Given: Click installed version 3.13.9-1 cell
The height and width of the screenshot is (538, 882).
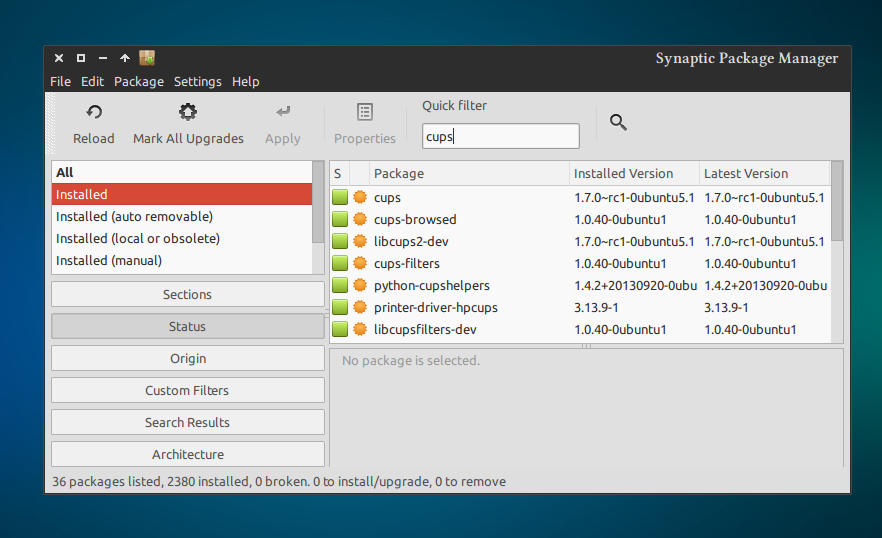Looking at the screenshot, I should coord(596,307).
